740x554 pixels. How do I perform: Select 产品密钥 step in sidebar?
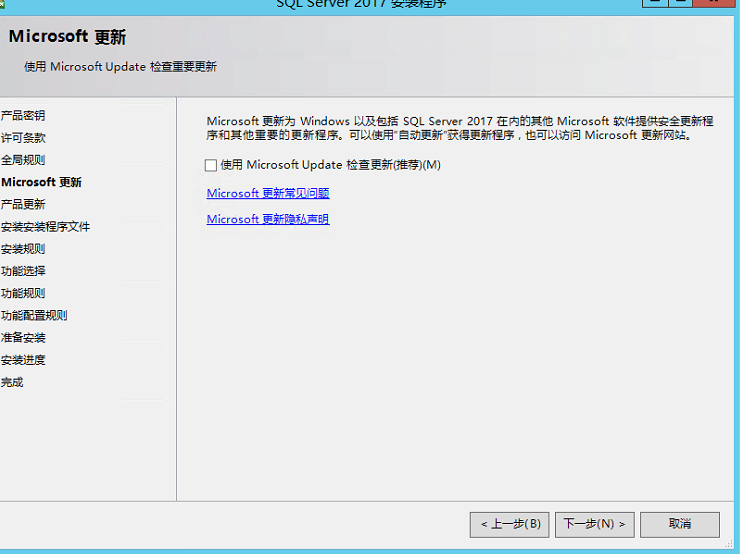[23, 116]
